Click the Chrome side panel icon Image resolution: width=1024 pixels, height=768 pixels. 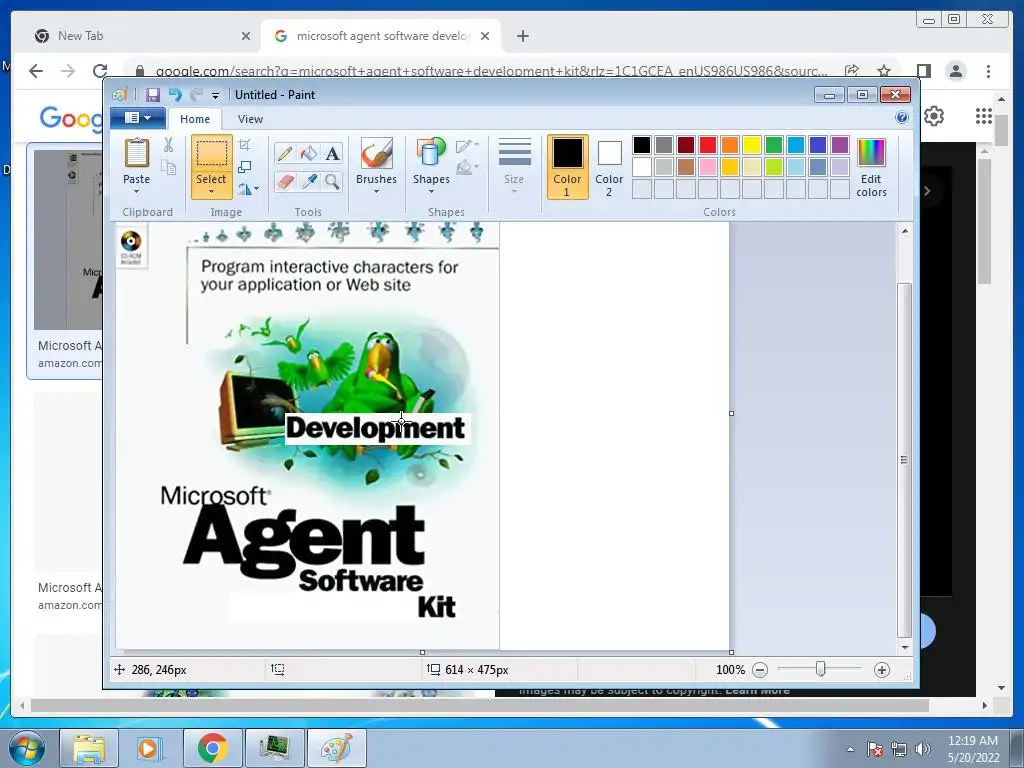point(923,71)
